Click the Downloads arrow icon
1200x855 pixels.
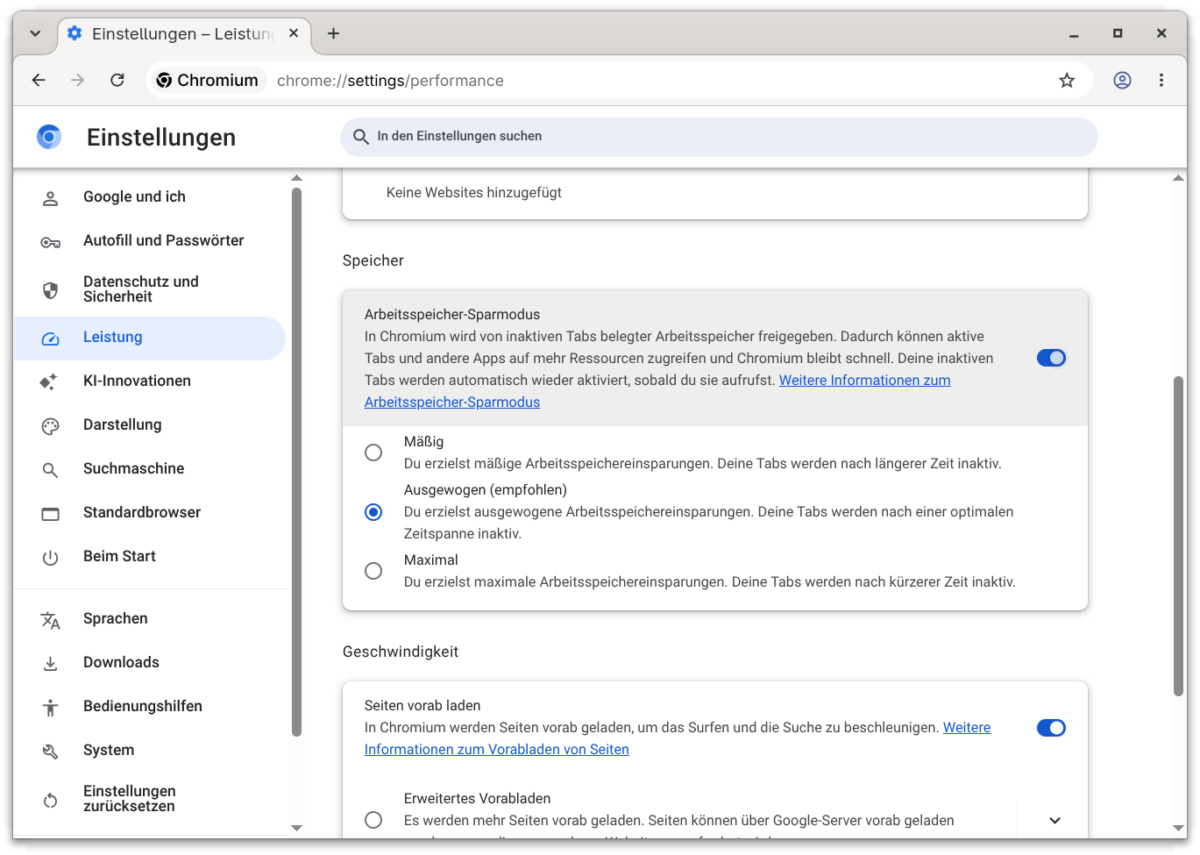click(x=50, y=664)
